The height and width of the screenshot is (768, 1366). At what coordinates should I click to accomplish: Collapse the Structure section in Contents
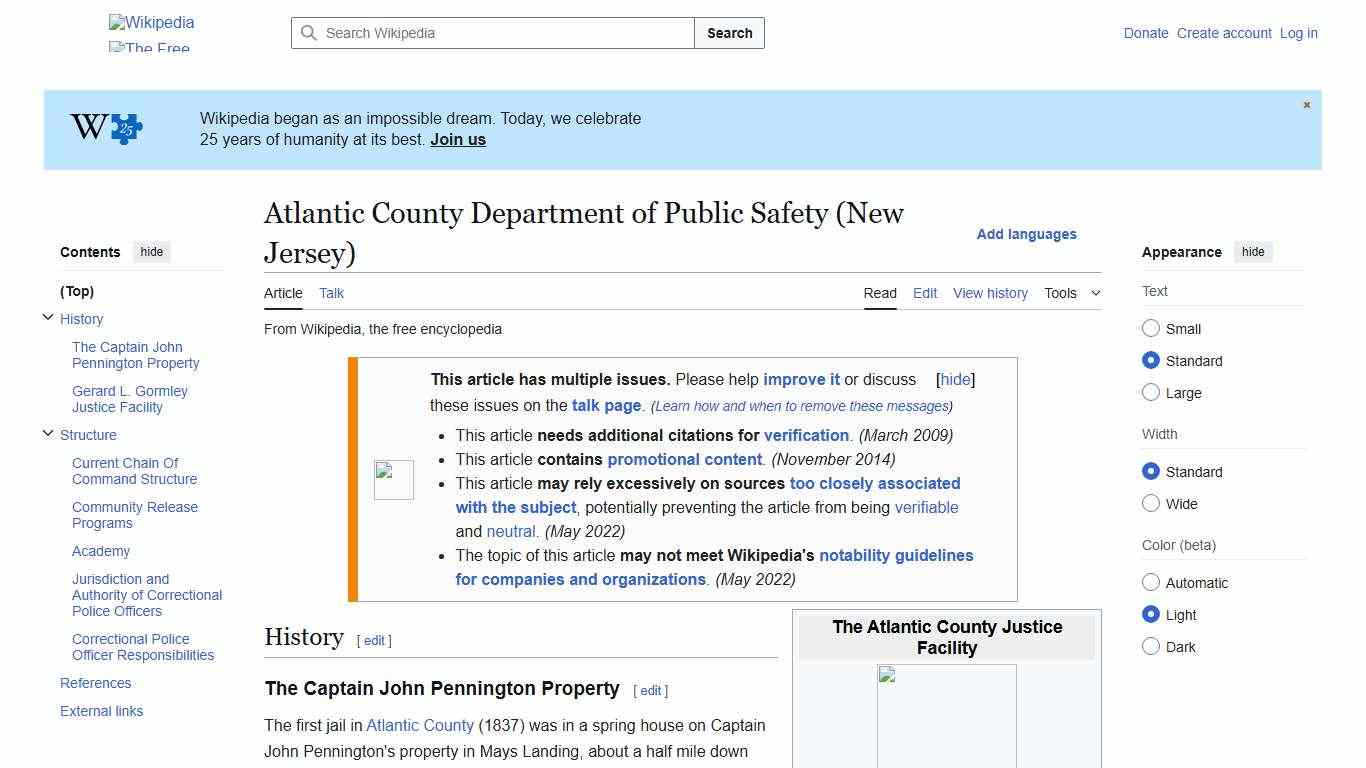tap(48, 433)
